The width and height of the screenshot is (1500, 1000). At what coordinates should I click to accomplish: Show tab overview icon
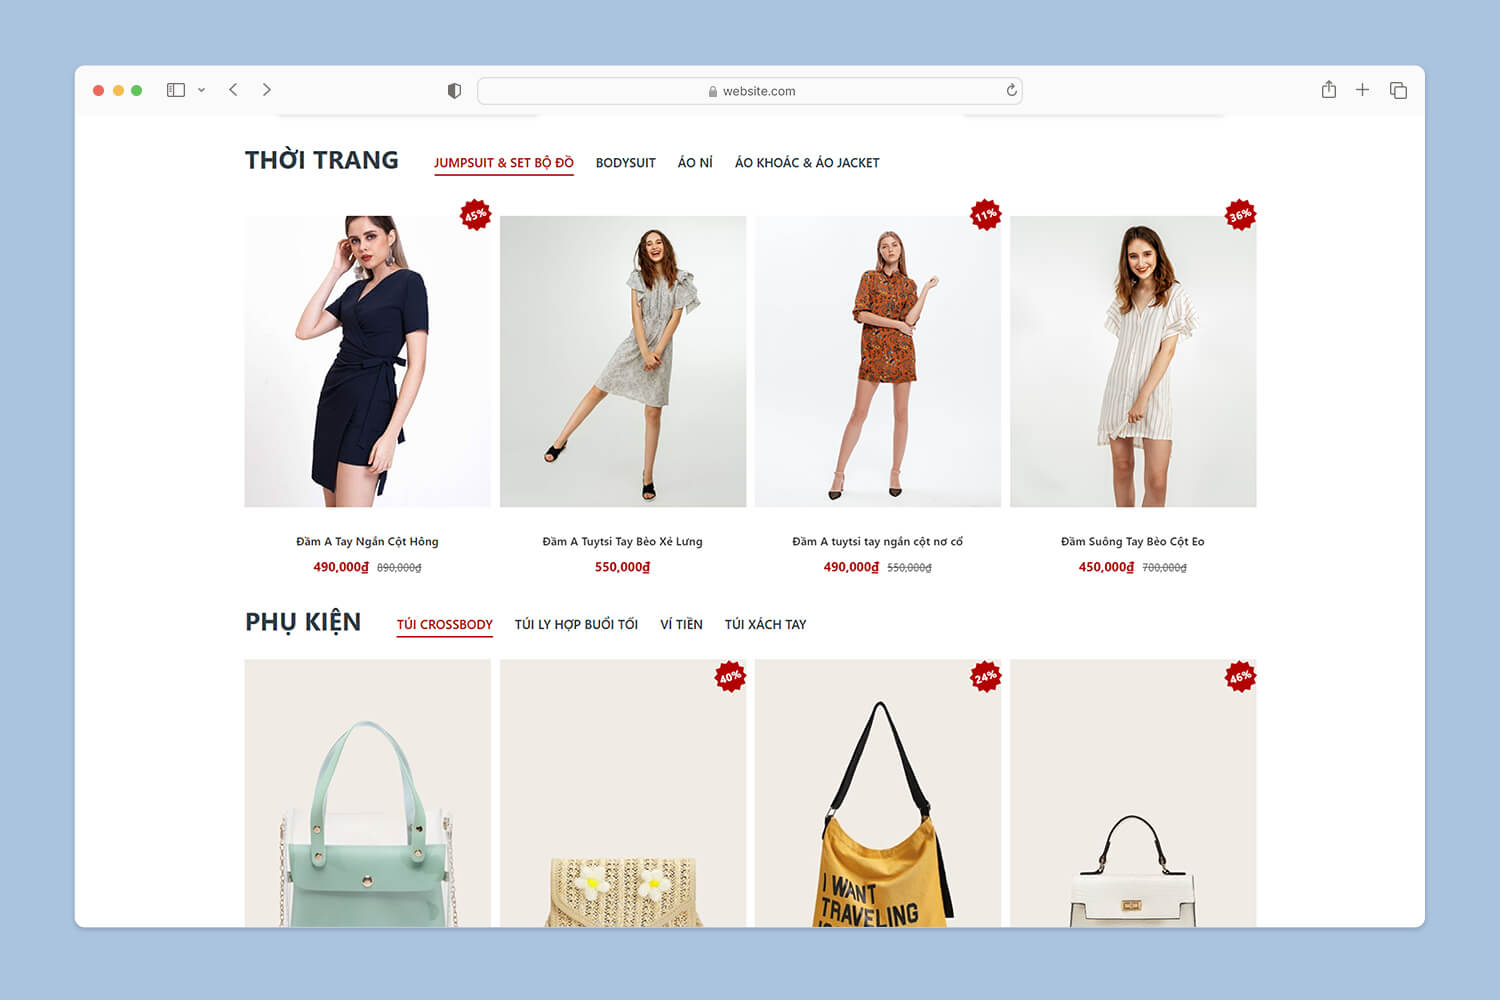[x=1398, y=91]
